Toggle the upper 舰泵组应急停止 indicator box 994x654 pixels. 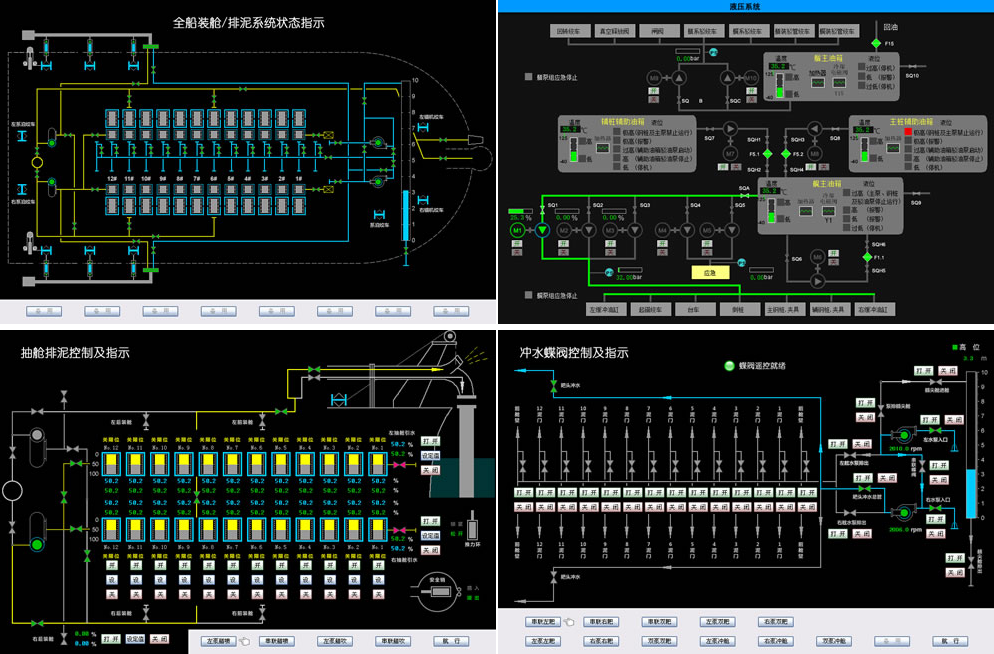click(x=530, y=76)
